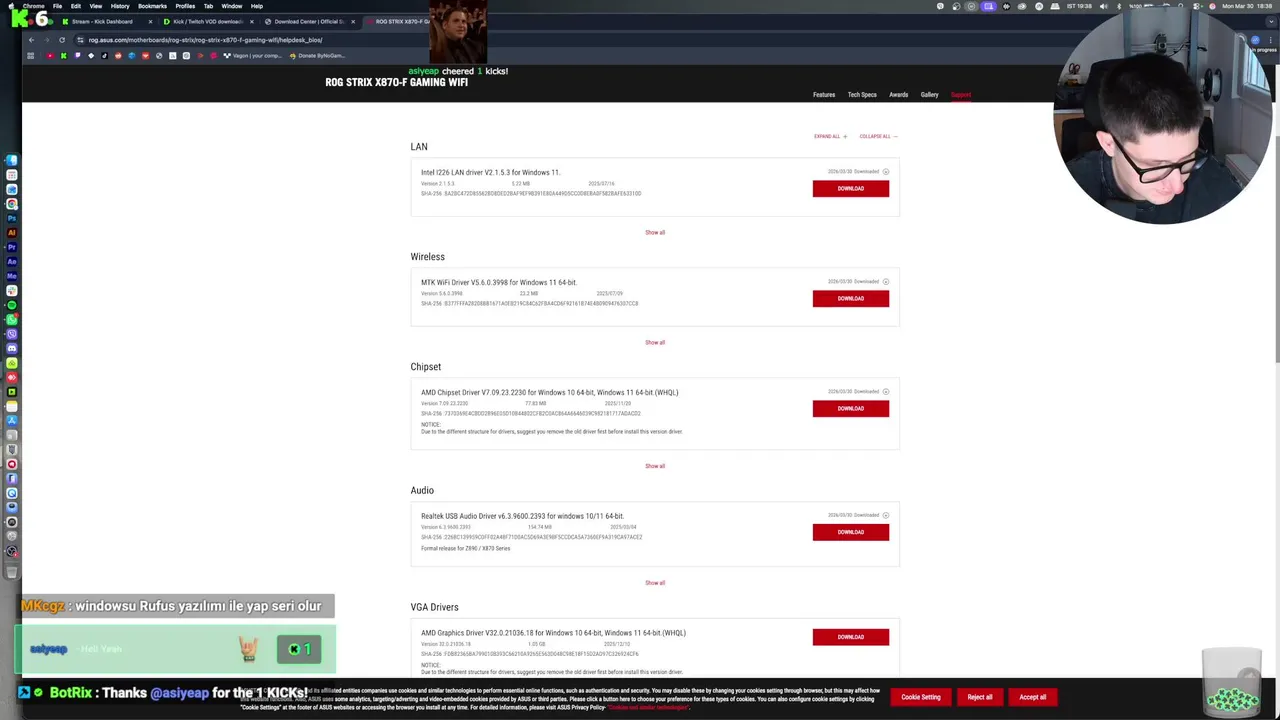
Task: Open the apps grid in bookmarks bar
Action: coord(30,56)
